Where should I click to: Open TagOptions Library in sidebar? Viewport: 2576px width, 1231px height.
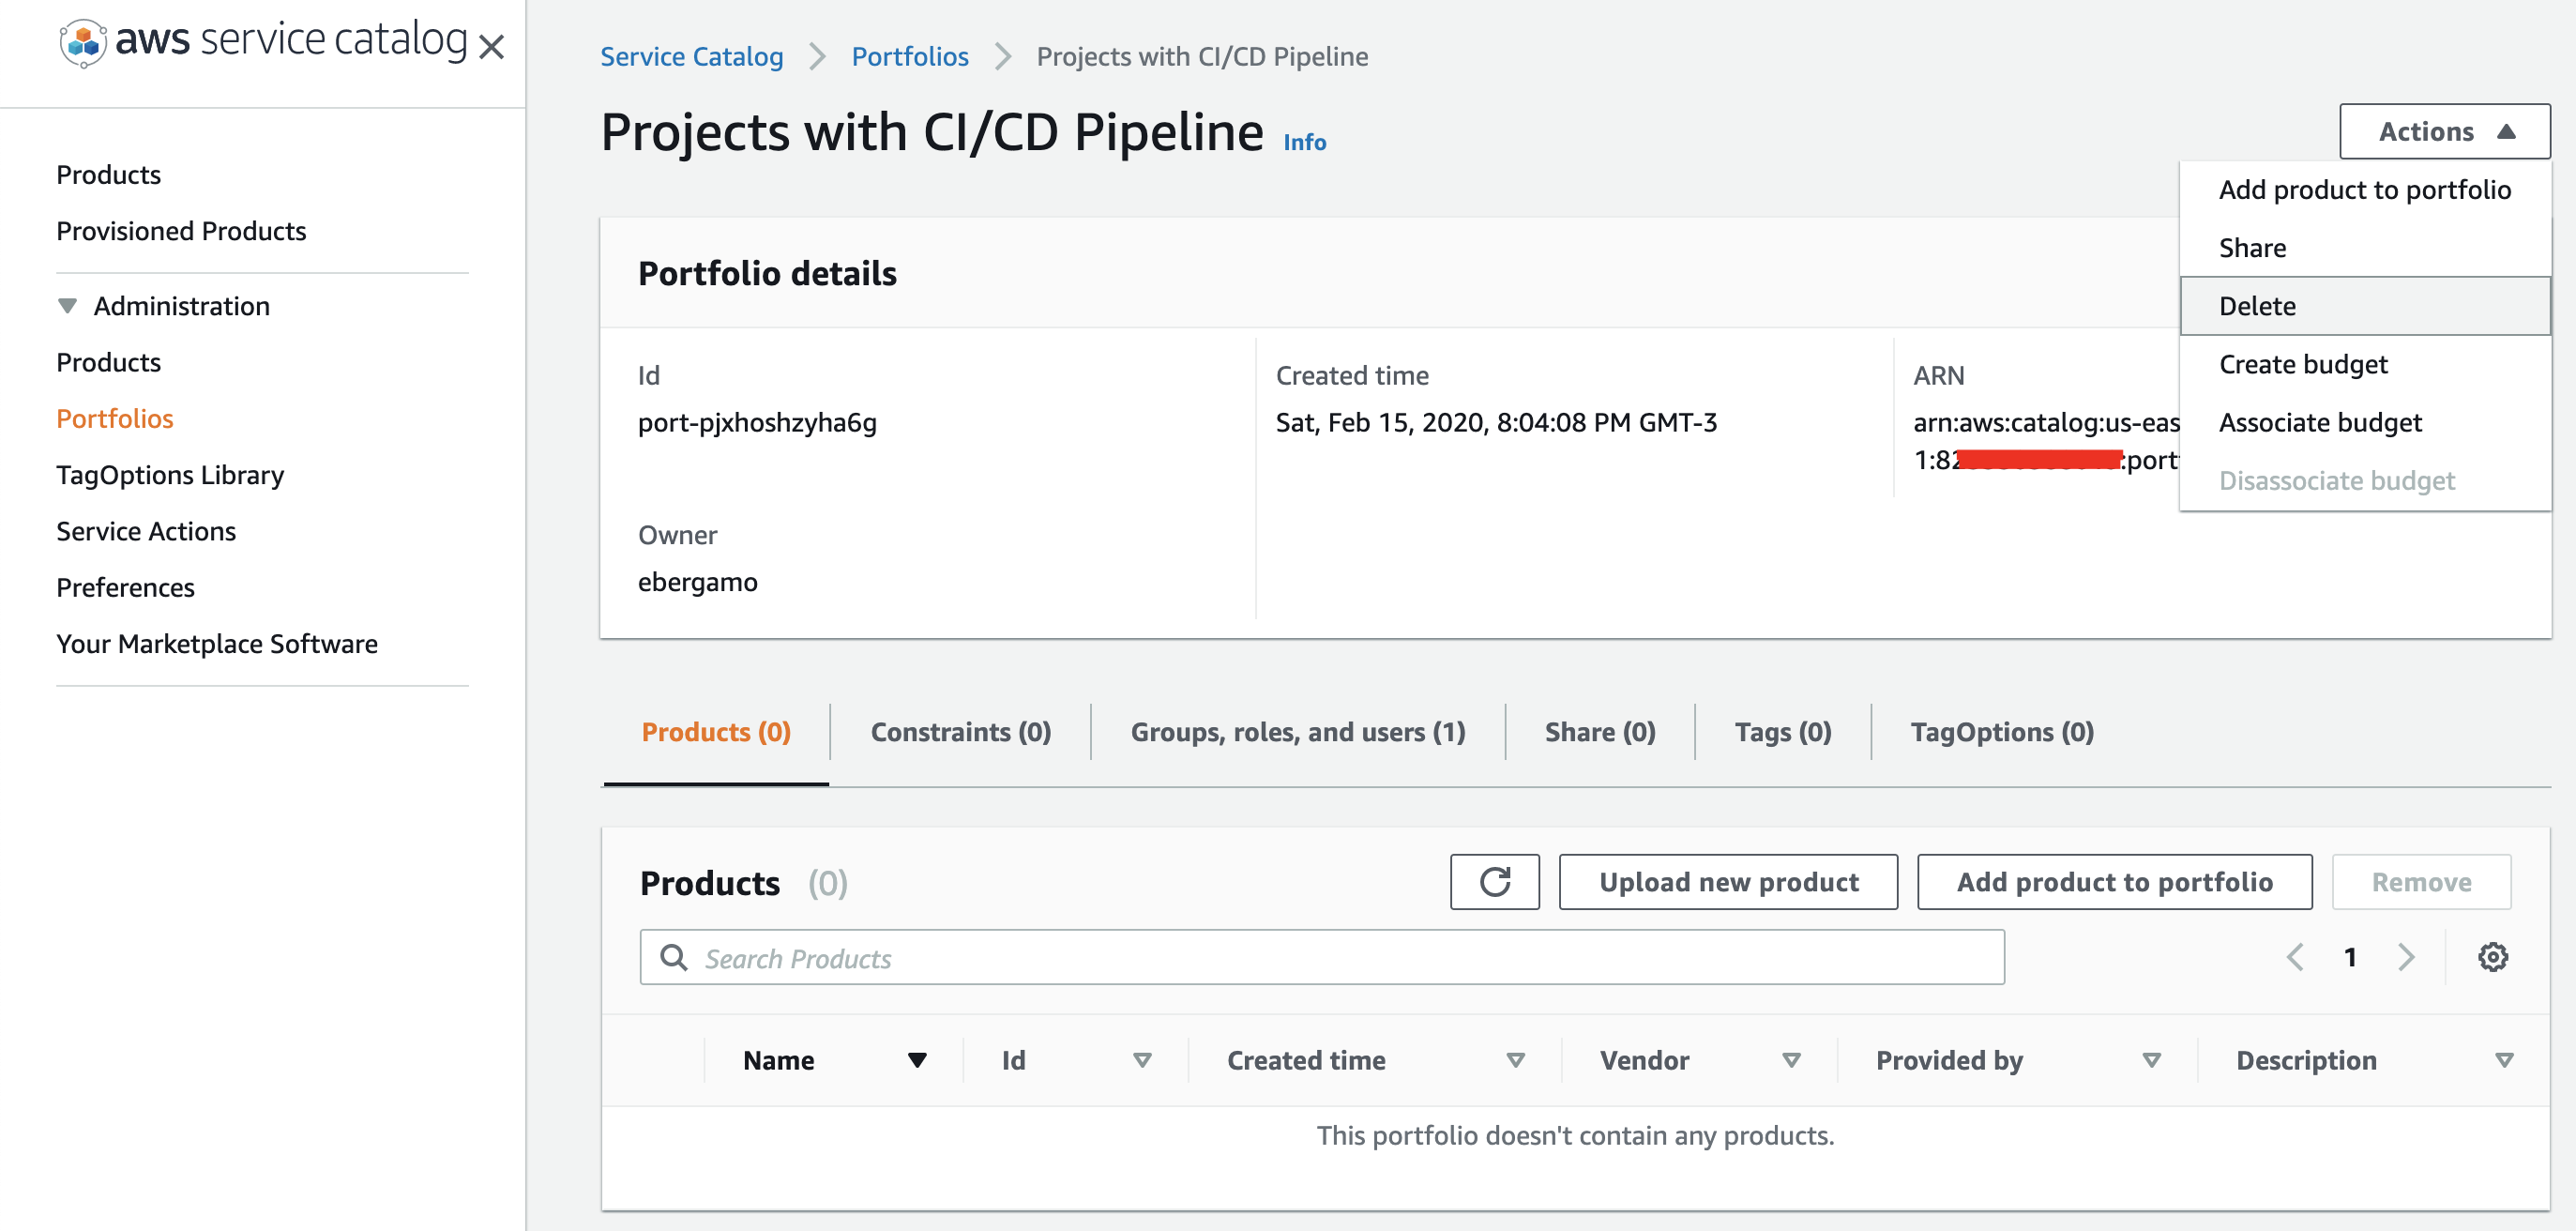click(170, 475)
